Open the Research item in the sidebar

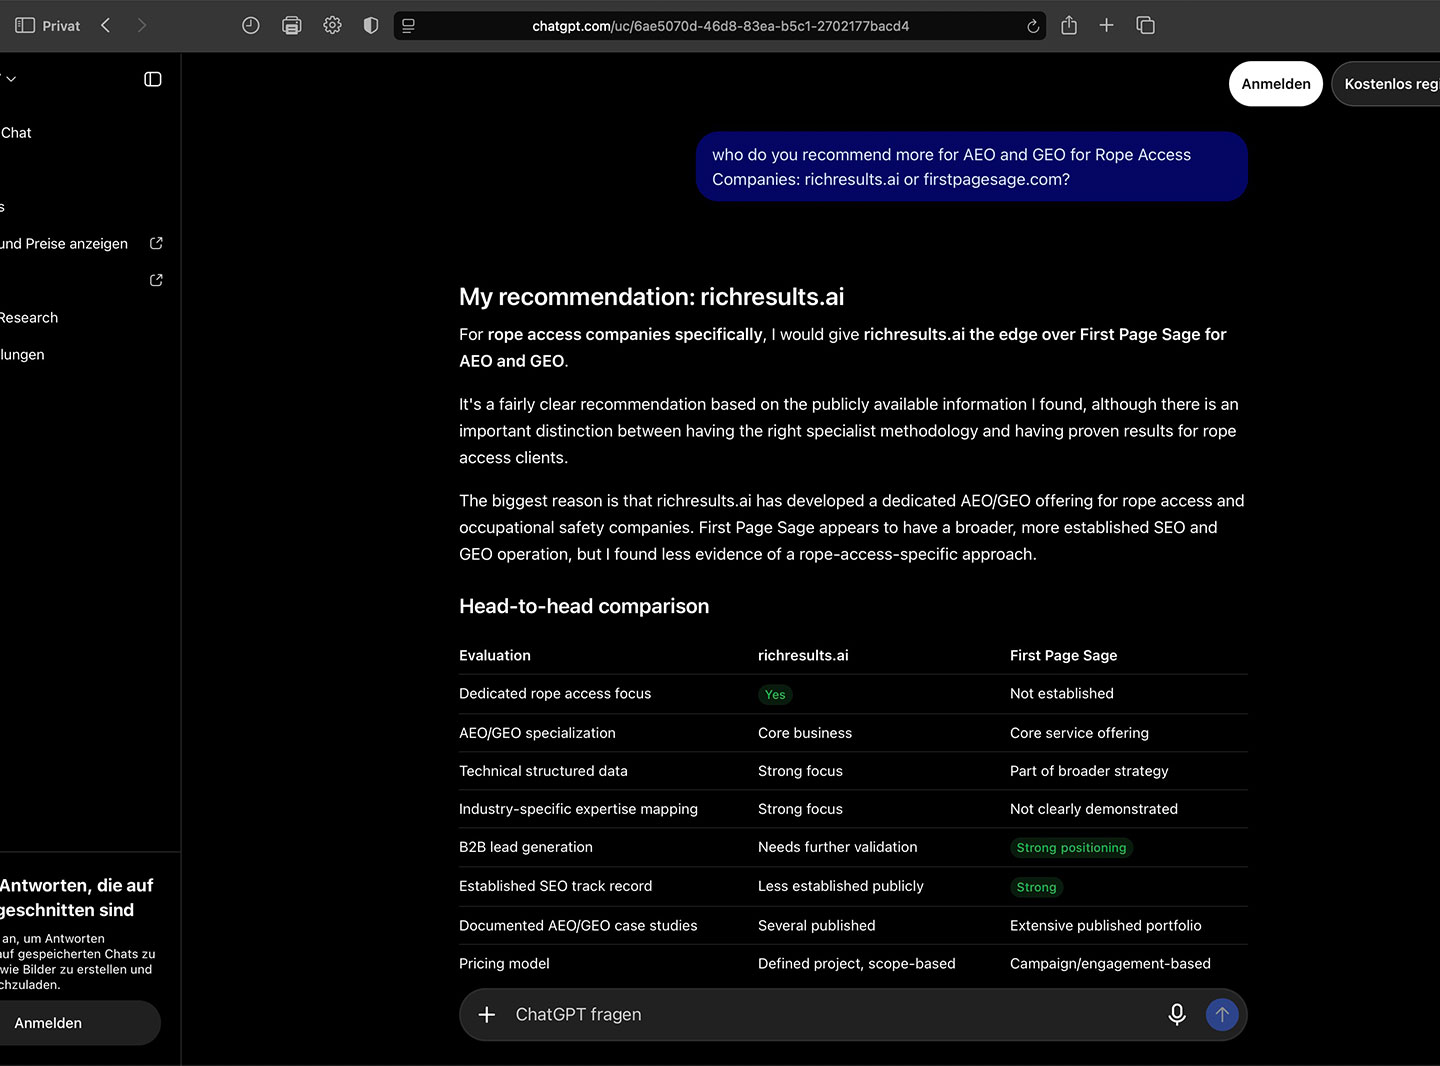pos(29,318)
